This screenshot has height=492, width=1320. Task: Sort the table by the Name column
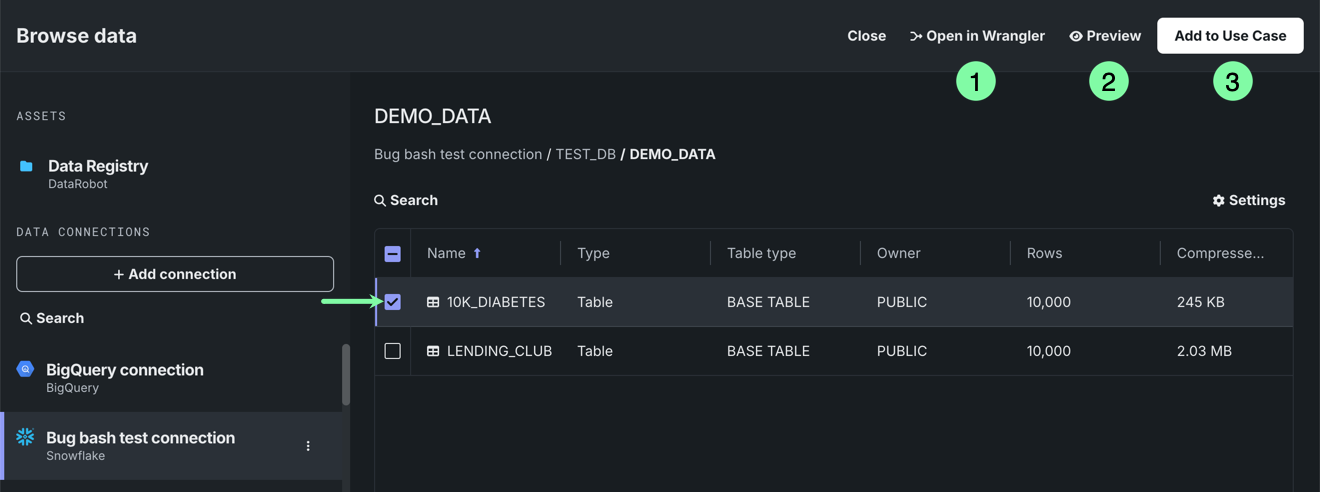click(446, 253)
